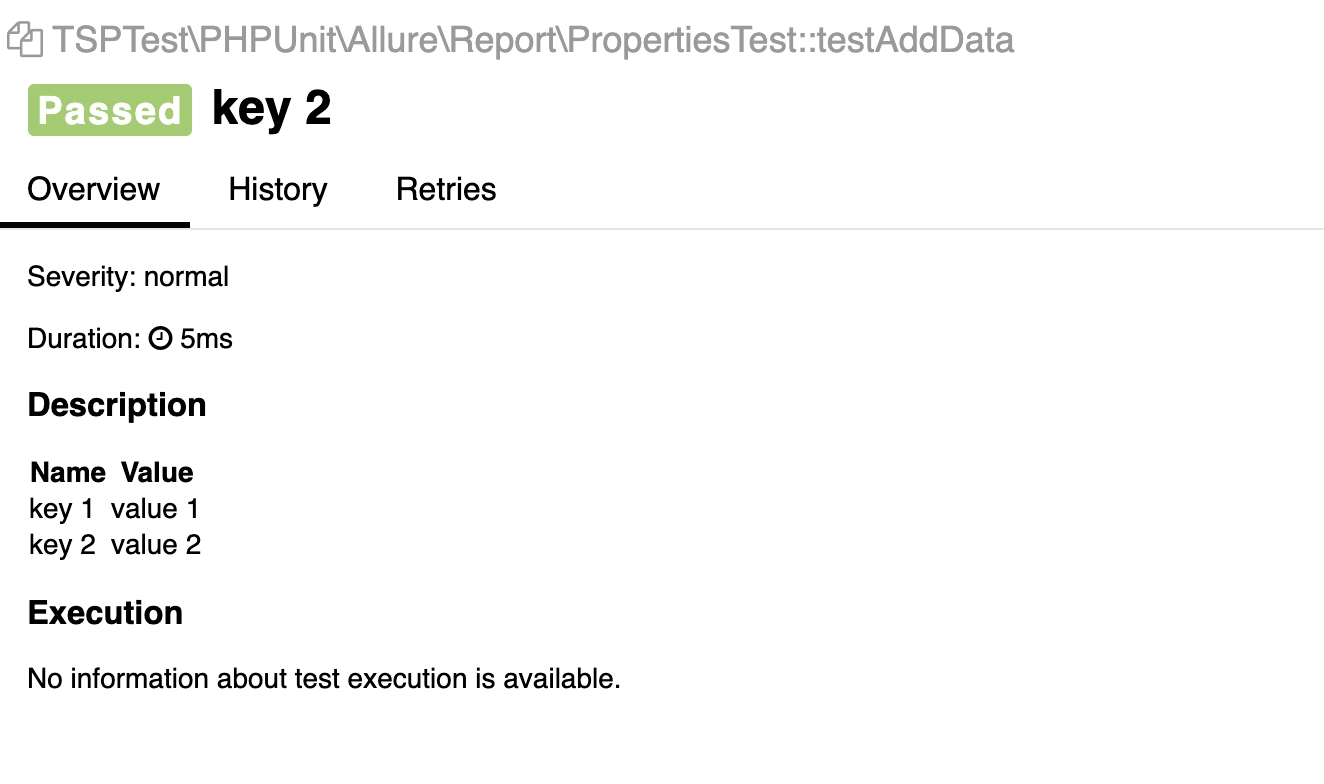Screen dimensions: 1324x784
Task: Open the History tab
Action: 278,190
